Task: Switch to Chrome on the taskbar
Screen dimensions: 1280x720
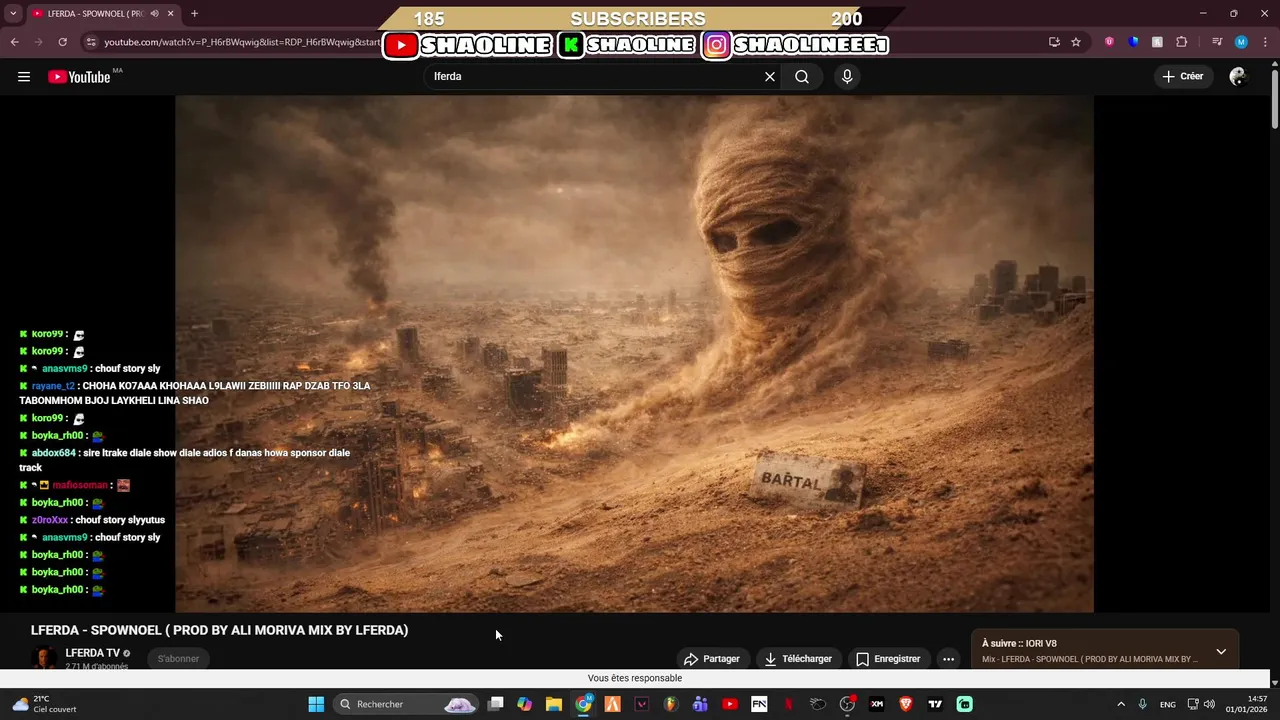Action: coord(583,704)
